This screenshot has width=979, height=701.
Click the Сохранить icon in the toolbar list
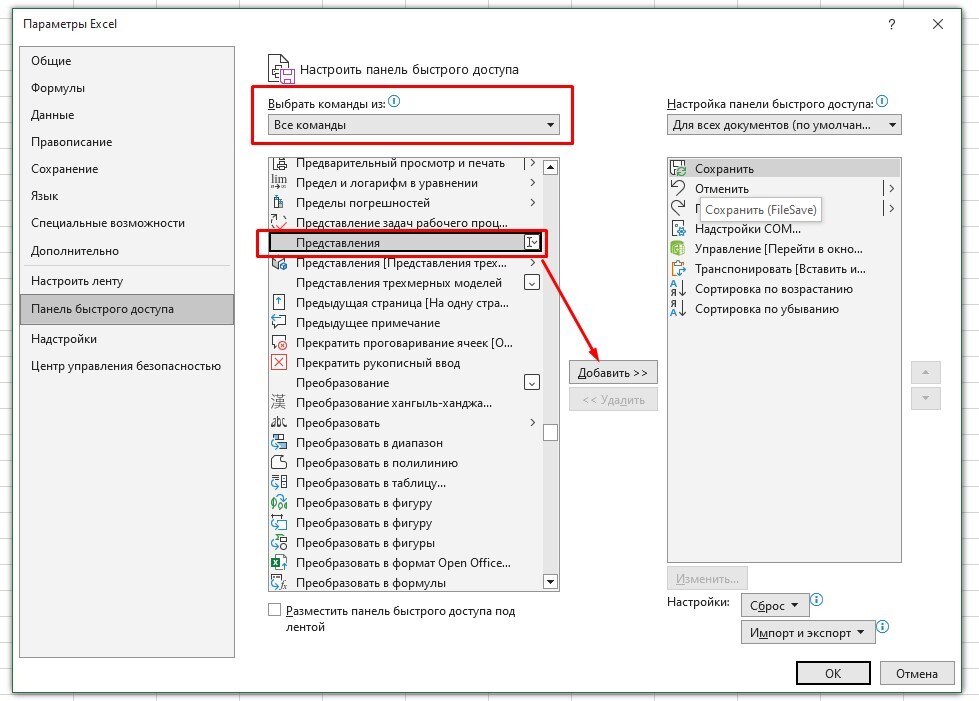point(678,168)
